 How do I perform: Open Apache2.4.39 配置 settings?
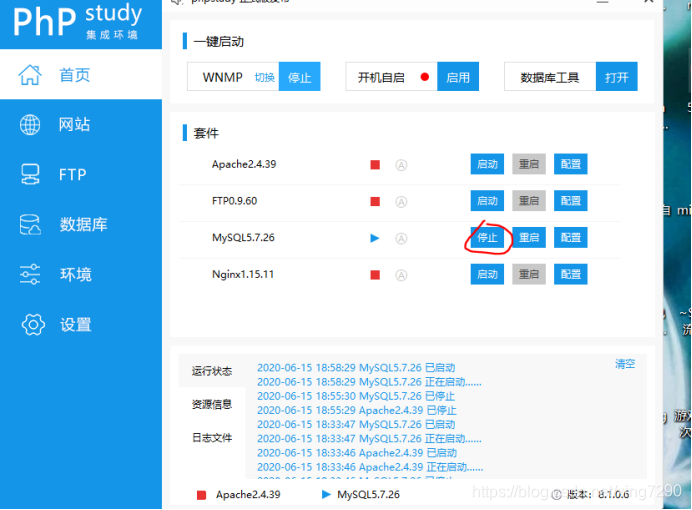(571, 164)
